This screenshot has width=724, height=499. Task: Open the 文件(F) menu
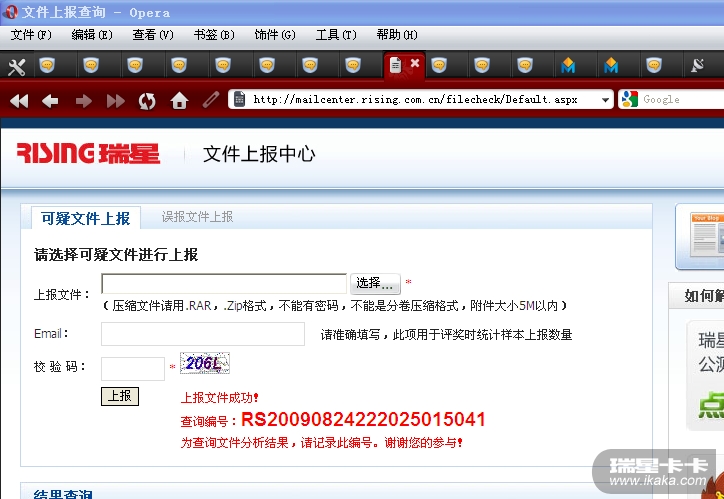tap(31, 35)
